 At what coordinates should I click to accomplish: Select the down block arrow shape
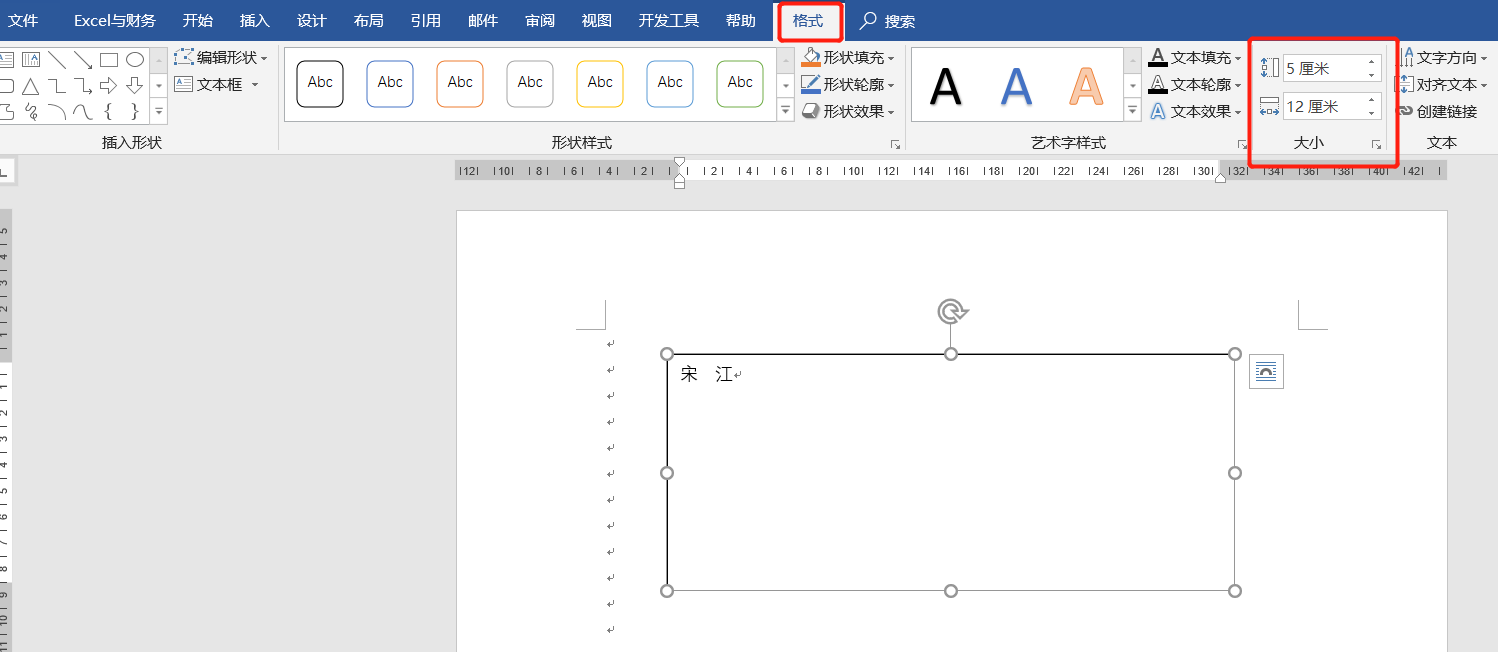tap(135, 86)
